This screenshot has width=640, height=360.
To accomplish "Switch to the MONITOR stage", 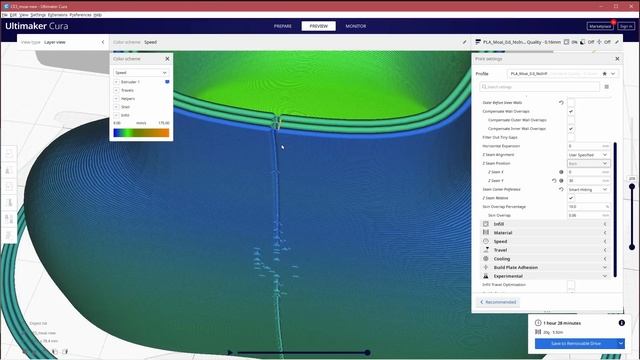I will point(356,26).
